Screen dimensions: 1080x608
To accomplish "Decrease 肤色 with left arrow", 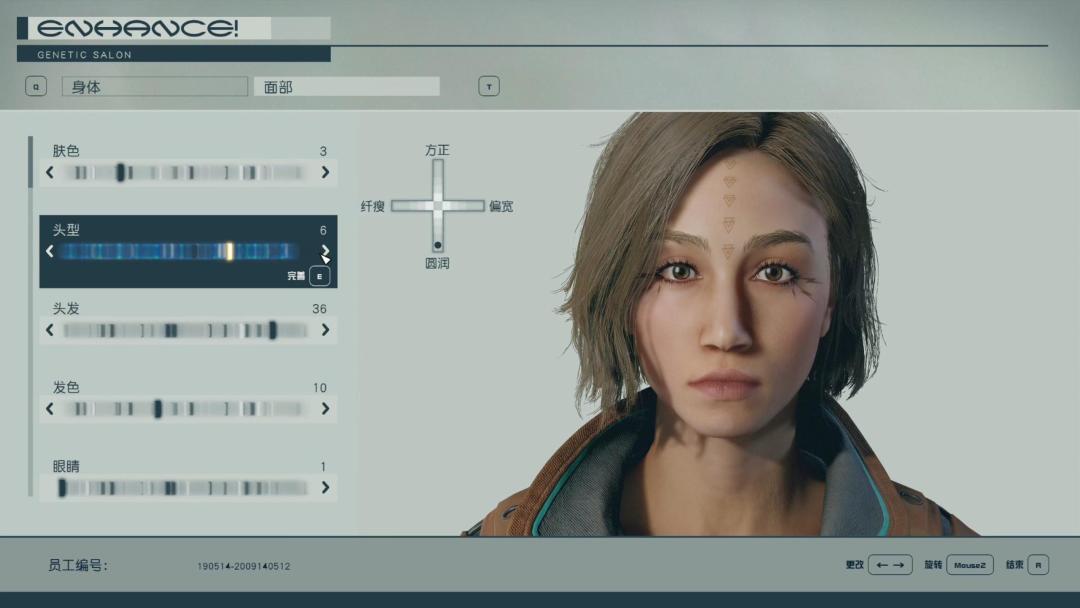I will (x=50, y=172).
